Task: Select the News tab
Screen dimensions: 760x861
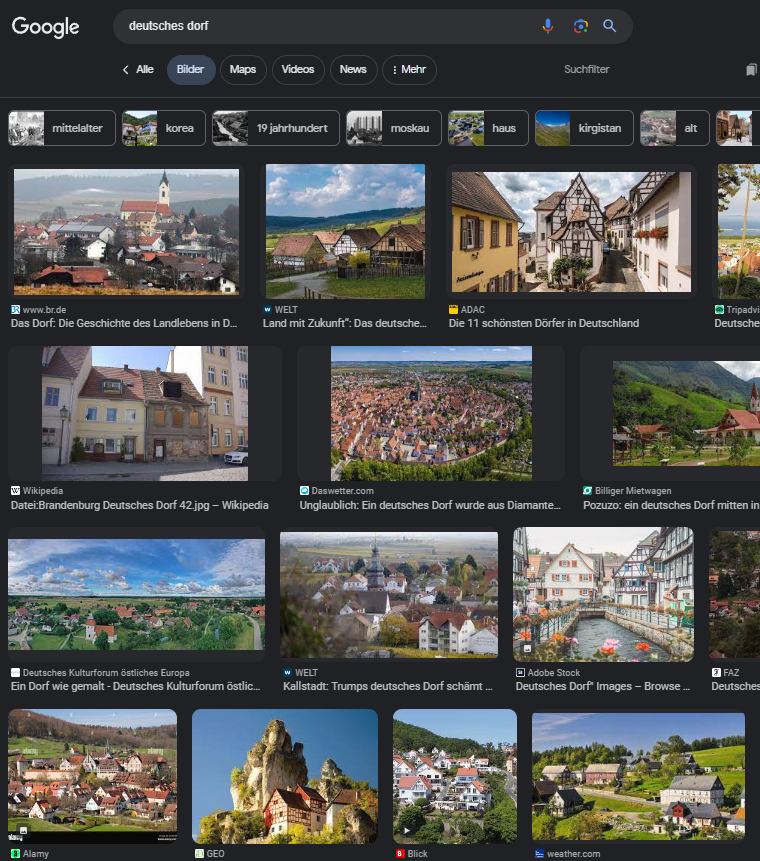Action: 353,70
